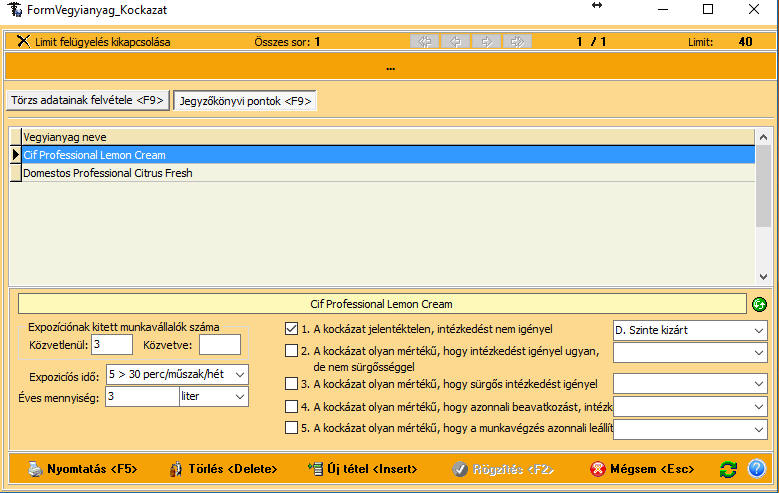Go to next record navigation arrow
The width and height of the screenshot is (779, 493).
click(486, 42)
